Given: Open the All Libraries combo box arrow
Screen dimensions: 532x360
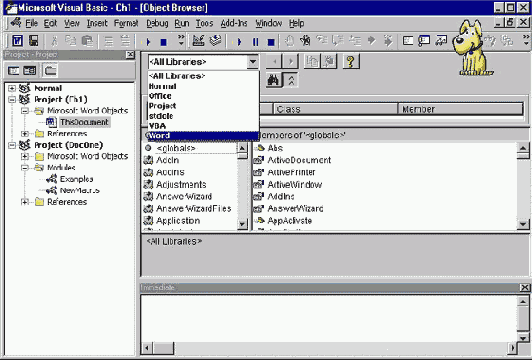Looking at the screenshot, I should click(252, 62).
